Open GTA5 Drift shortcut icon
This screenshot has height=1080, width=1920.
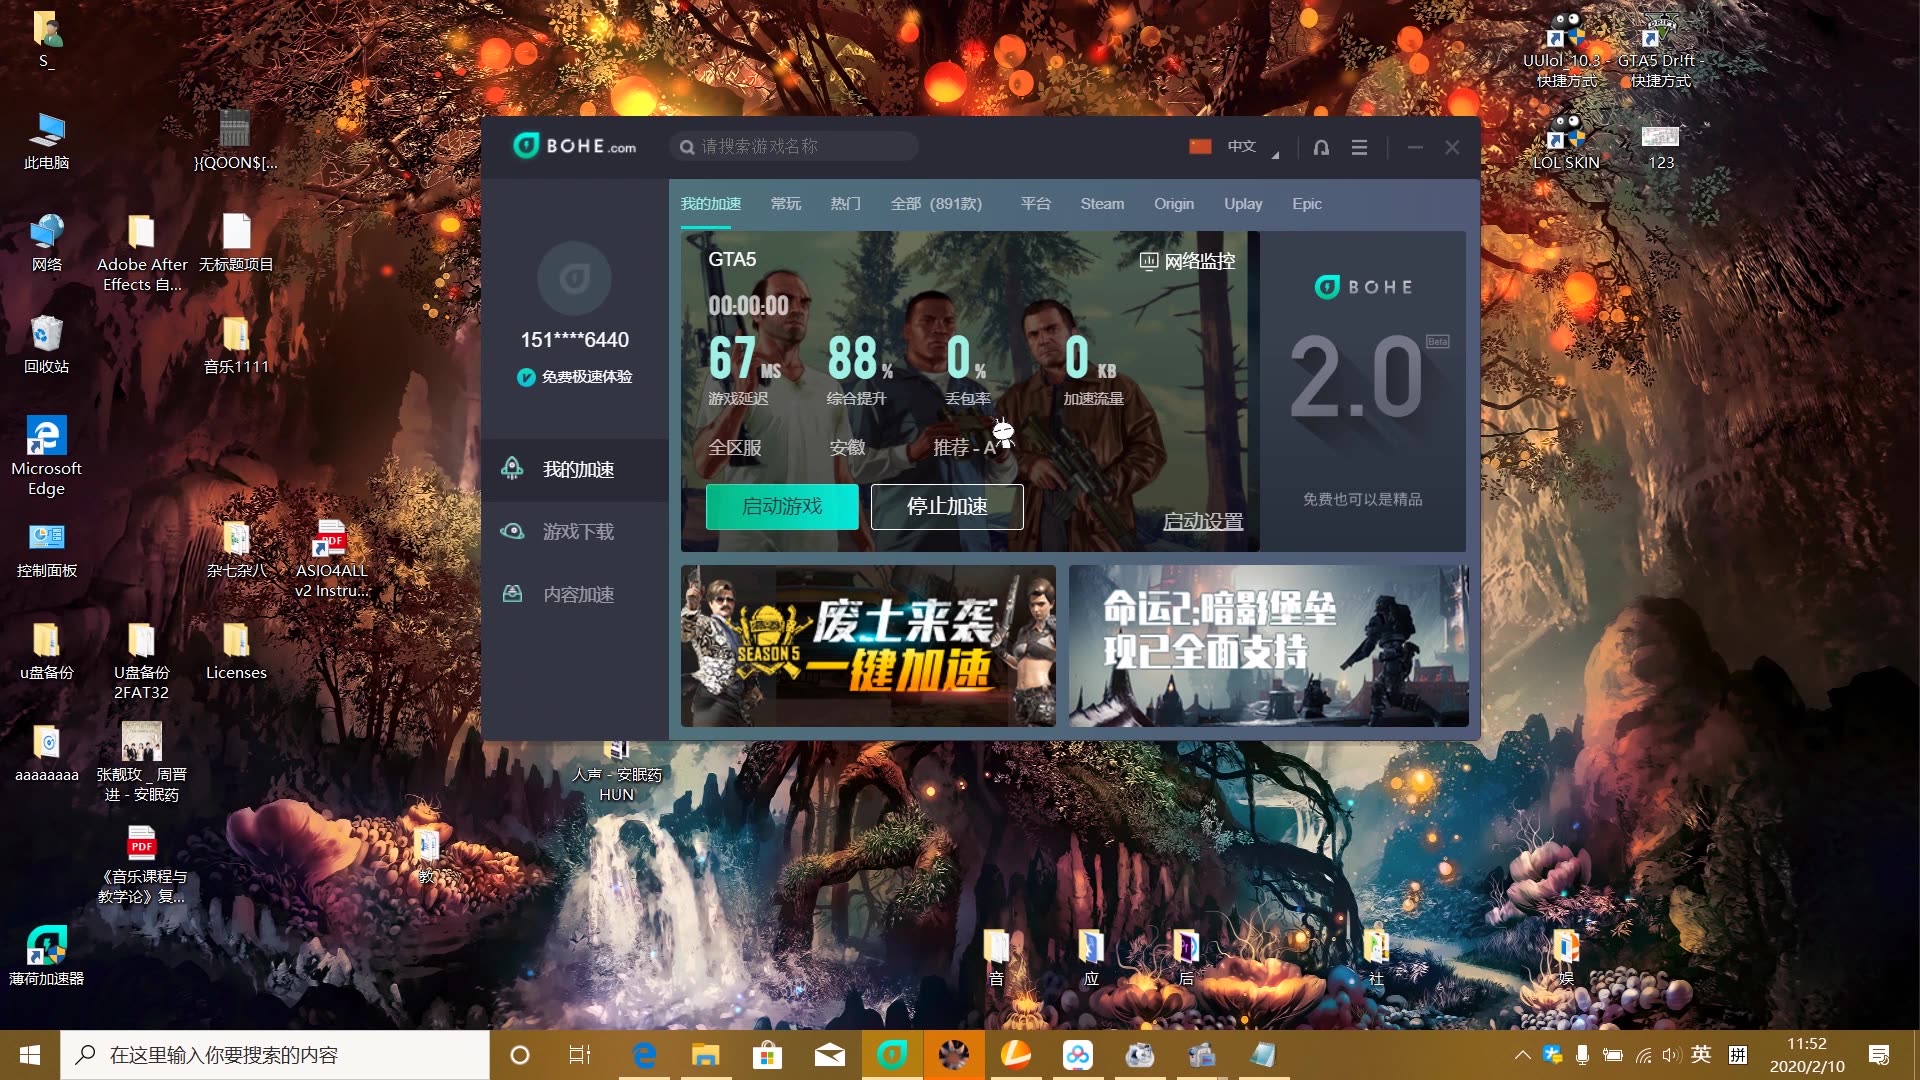point(1660,50)
